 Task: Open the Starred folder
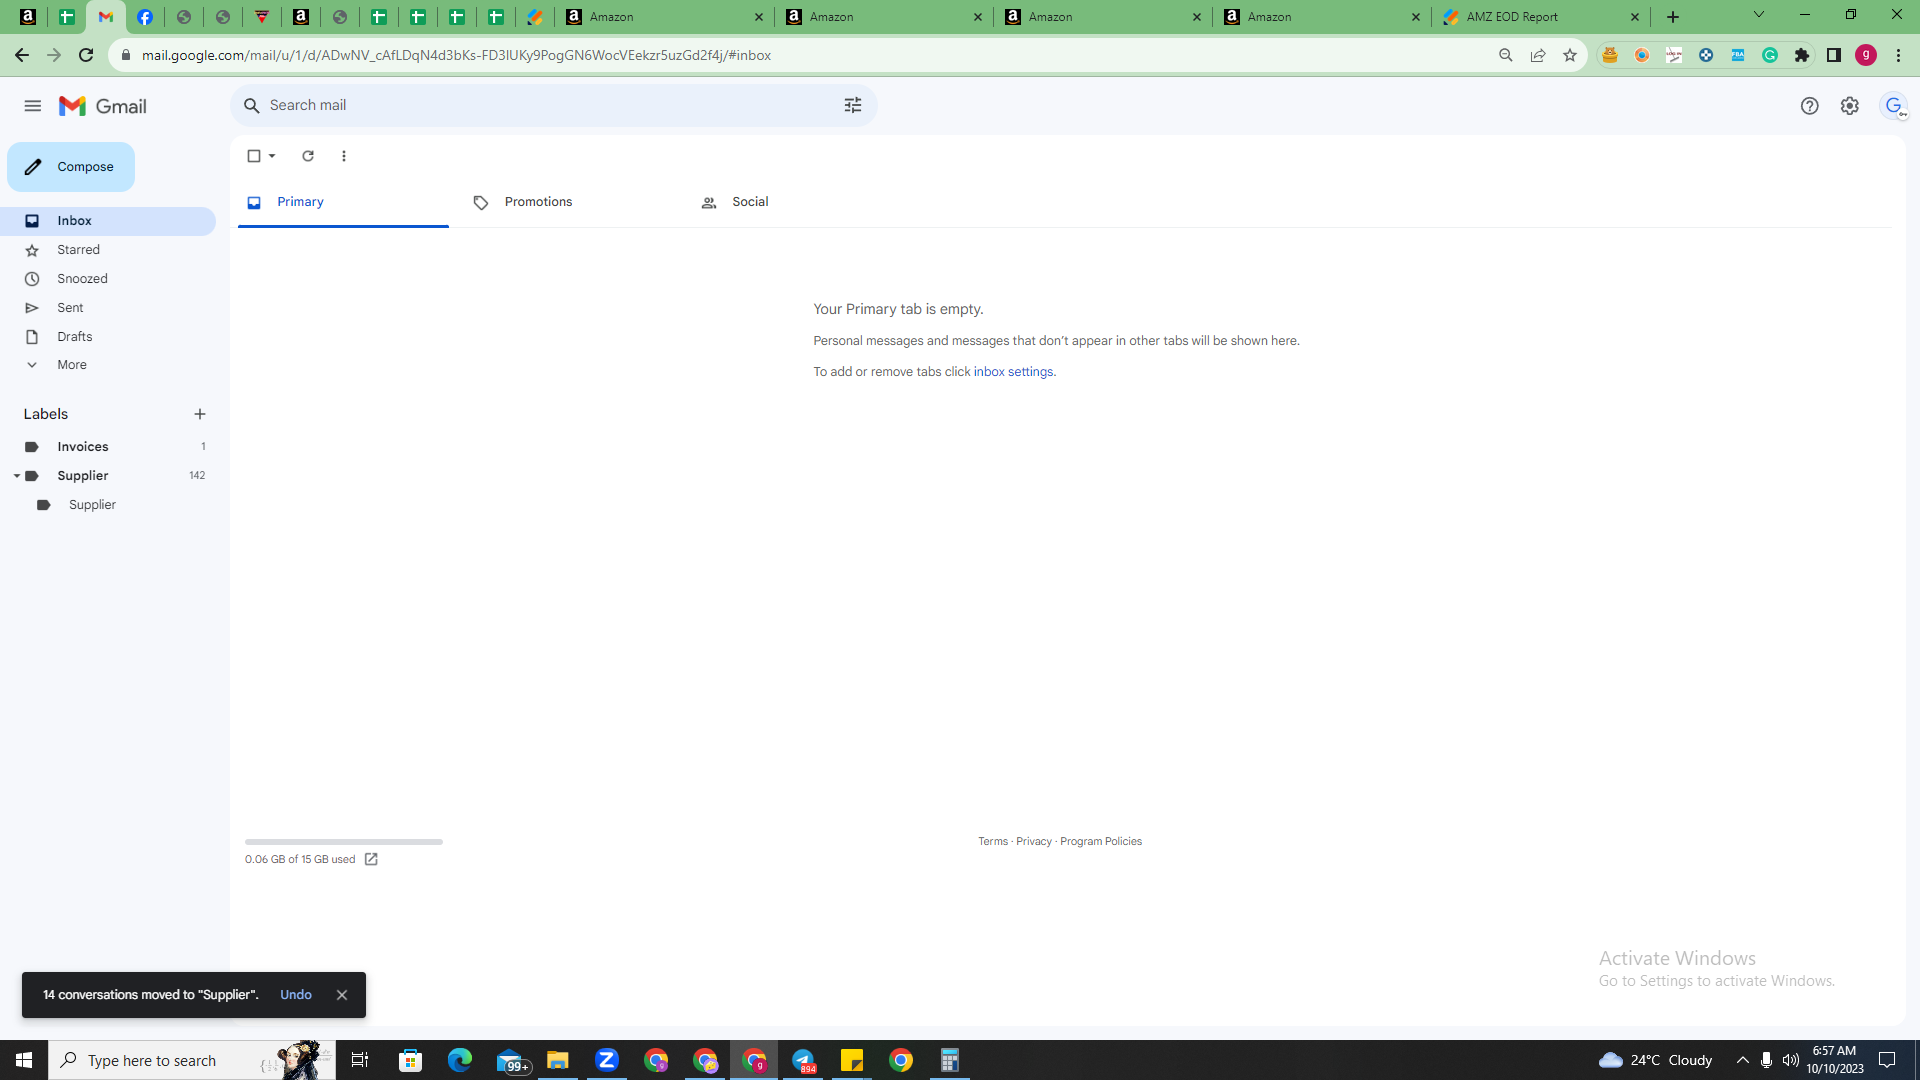coord(108,250)
